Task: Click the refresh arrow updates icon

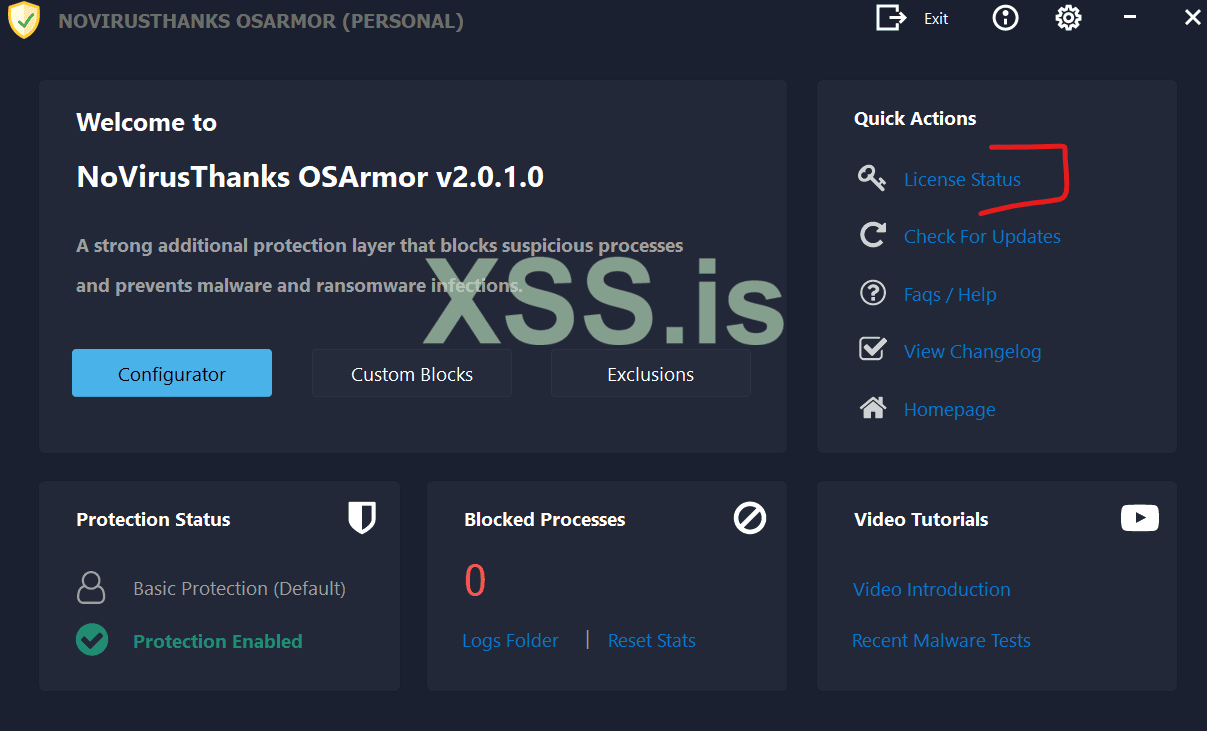Action: click(873, 235)
